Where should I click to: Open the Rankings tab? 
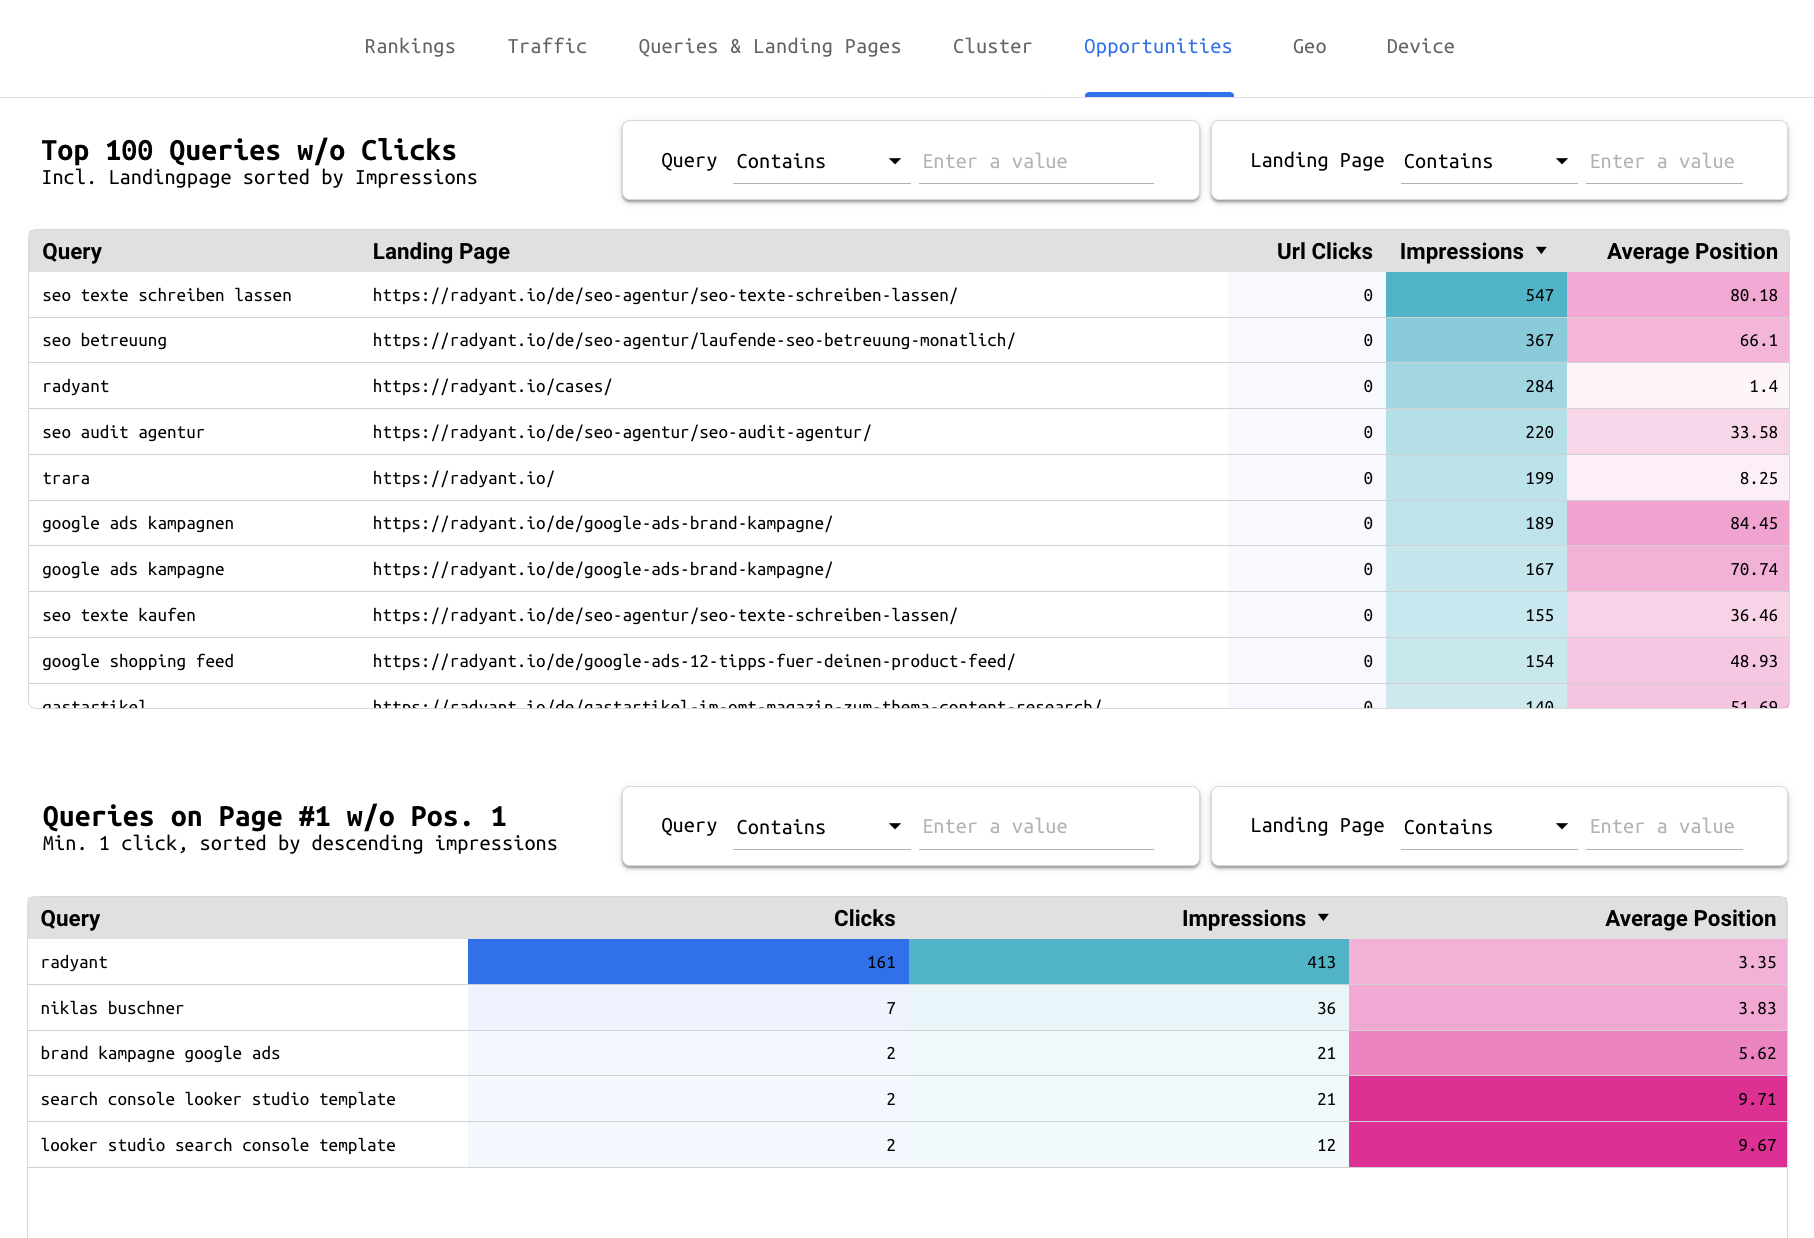coord(410,46)
